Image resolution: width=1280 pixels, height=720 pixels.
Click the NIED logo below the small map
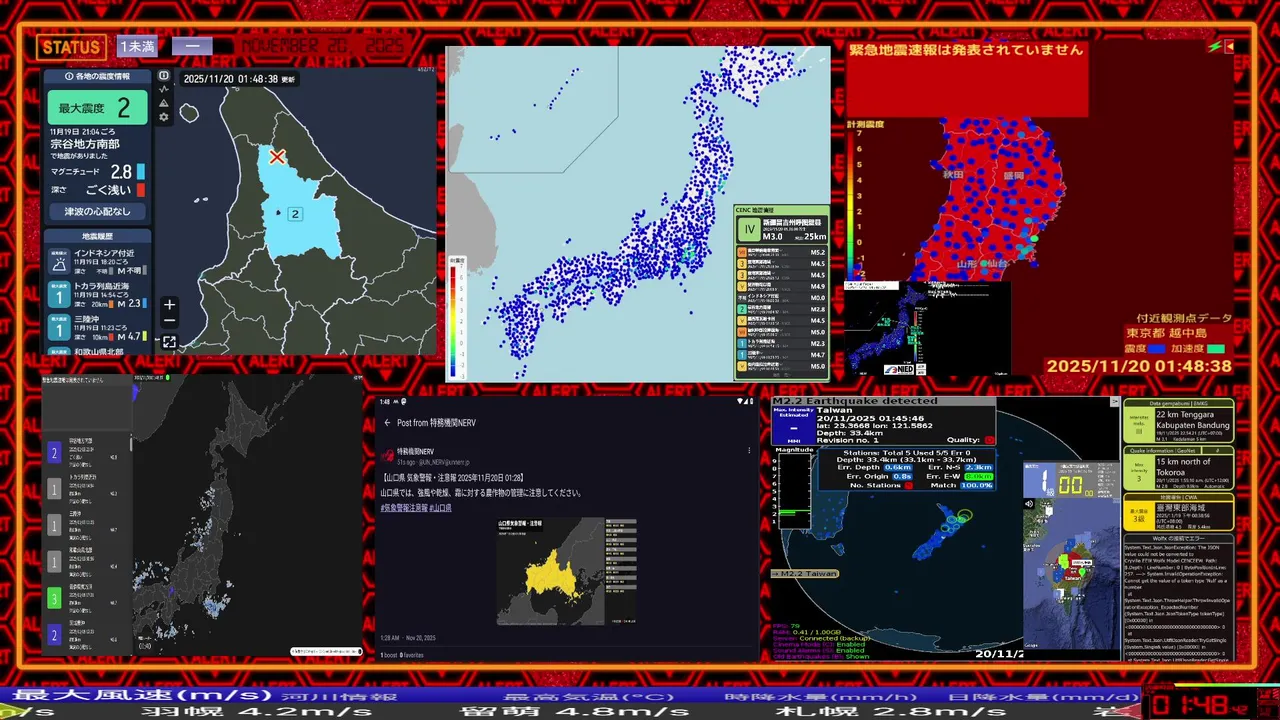[x=900, y=369]
